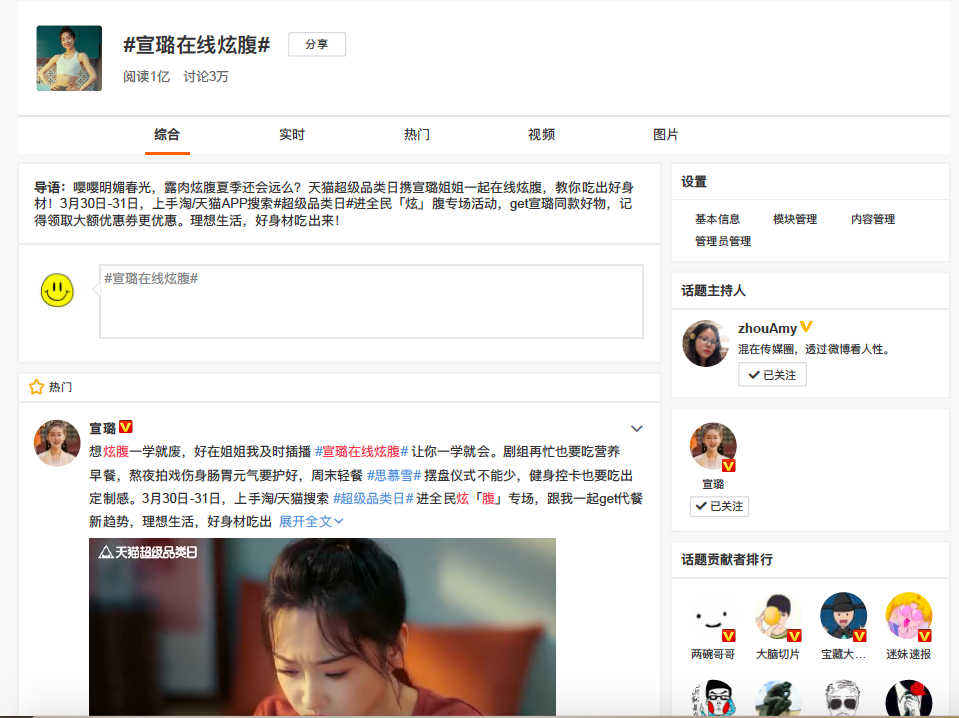This screenshot has width=959, height=718.
Task: Open the #思慕雪# hashtag link
Action: (x=394, y=475)
